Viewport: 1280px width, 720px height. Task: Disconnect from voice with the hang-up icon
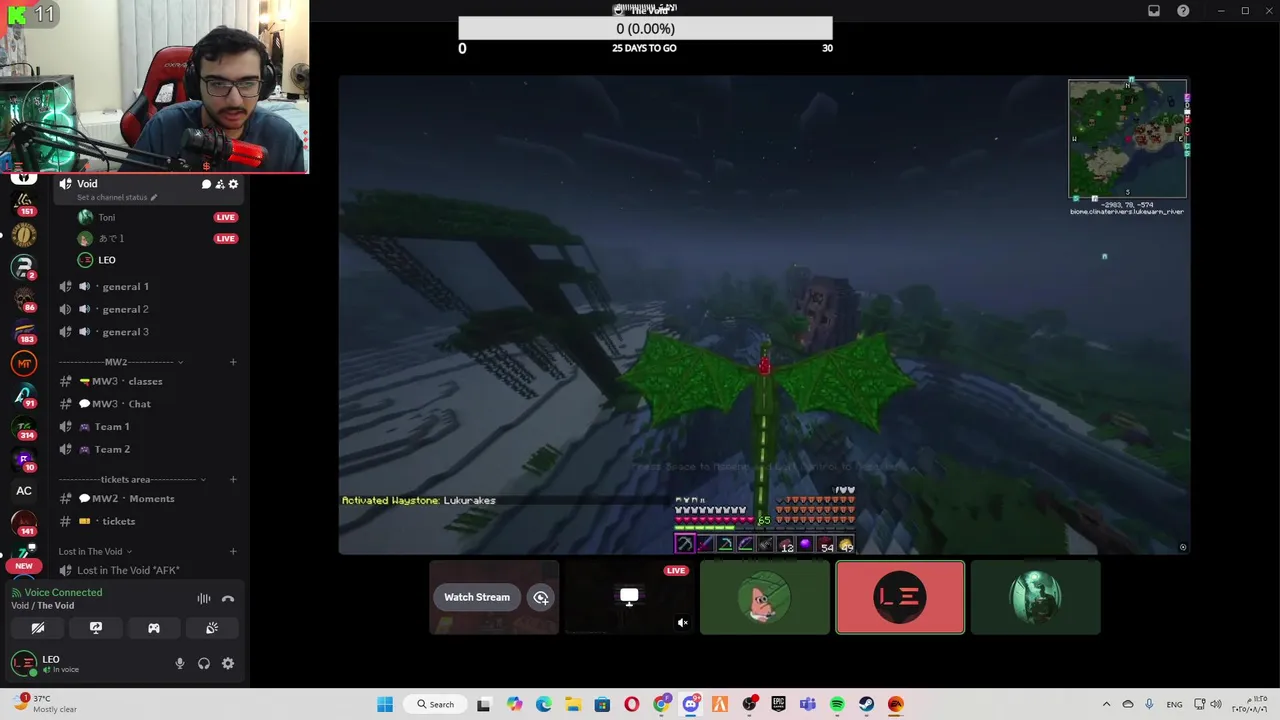228,598
